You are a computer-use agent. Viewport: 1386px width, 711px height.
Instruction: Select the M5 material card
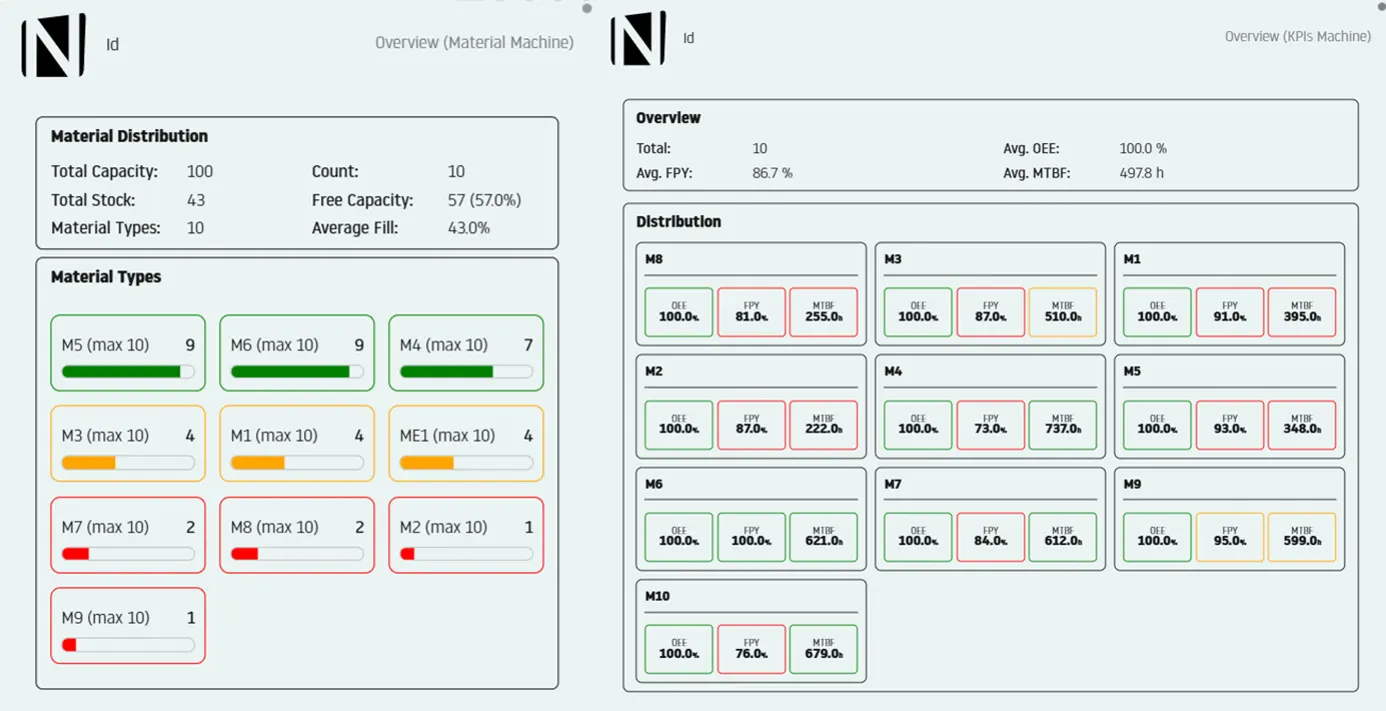(x=128, y=353)
